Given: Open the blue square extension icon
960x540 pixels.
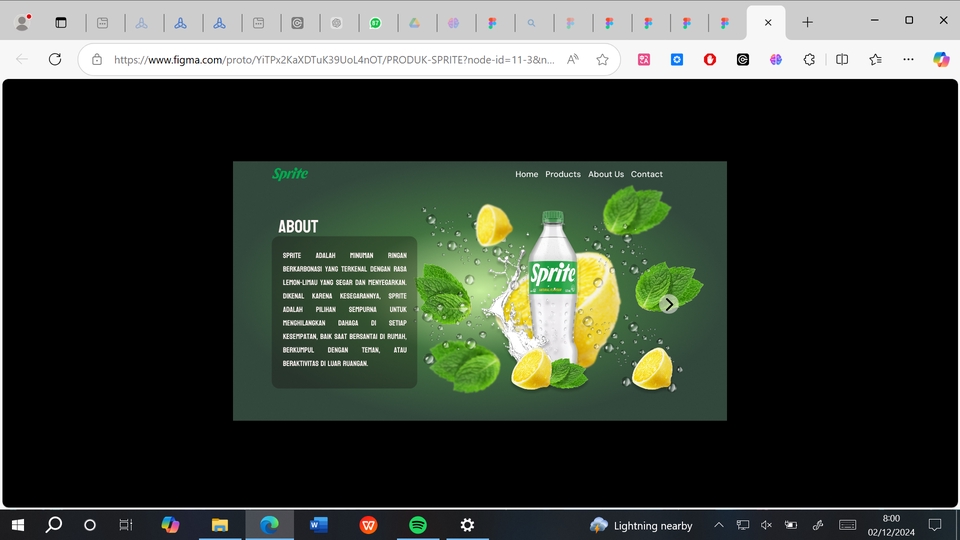Looking at the screenshot, I should pos(677,59).
